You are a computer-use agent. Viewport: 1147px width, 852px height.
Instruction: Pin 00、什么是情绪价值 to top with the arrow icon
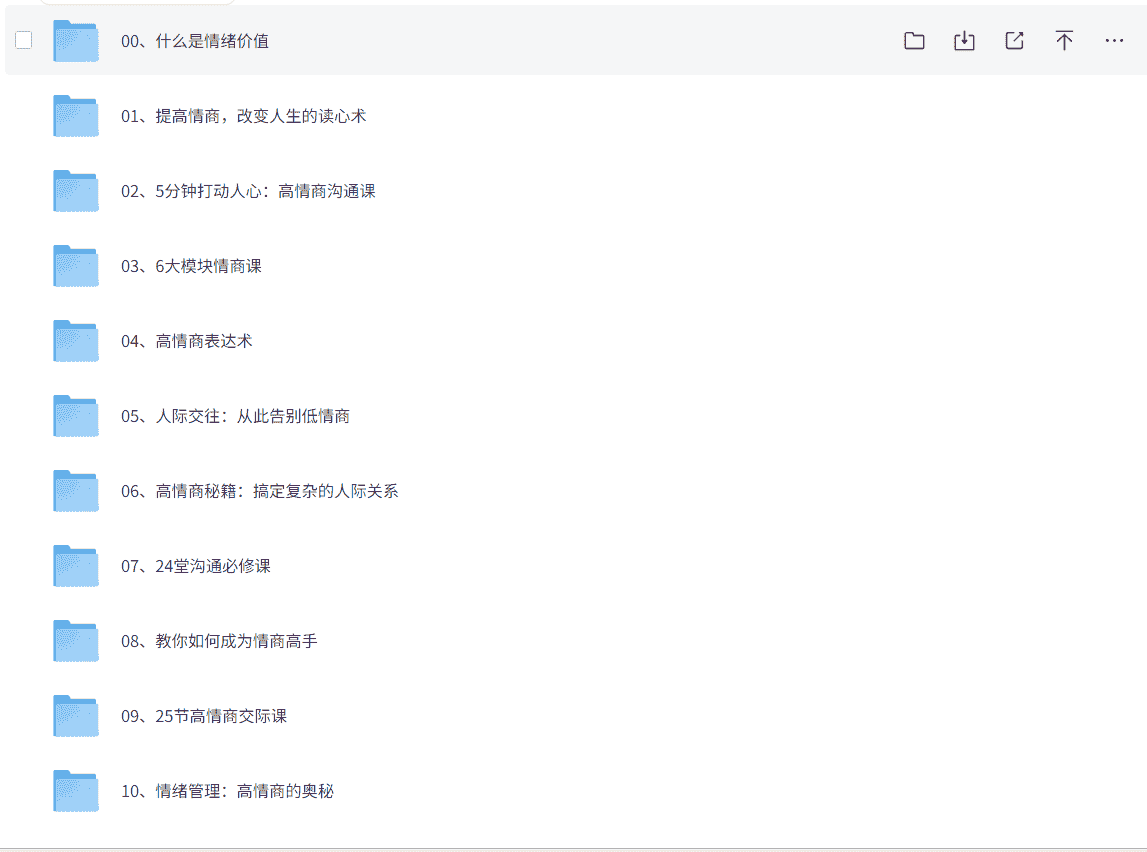[1064, 41]
